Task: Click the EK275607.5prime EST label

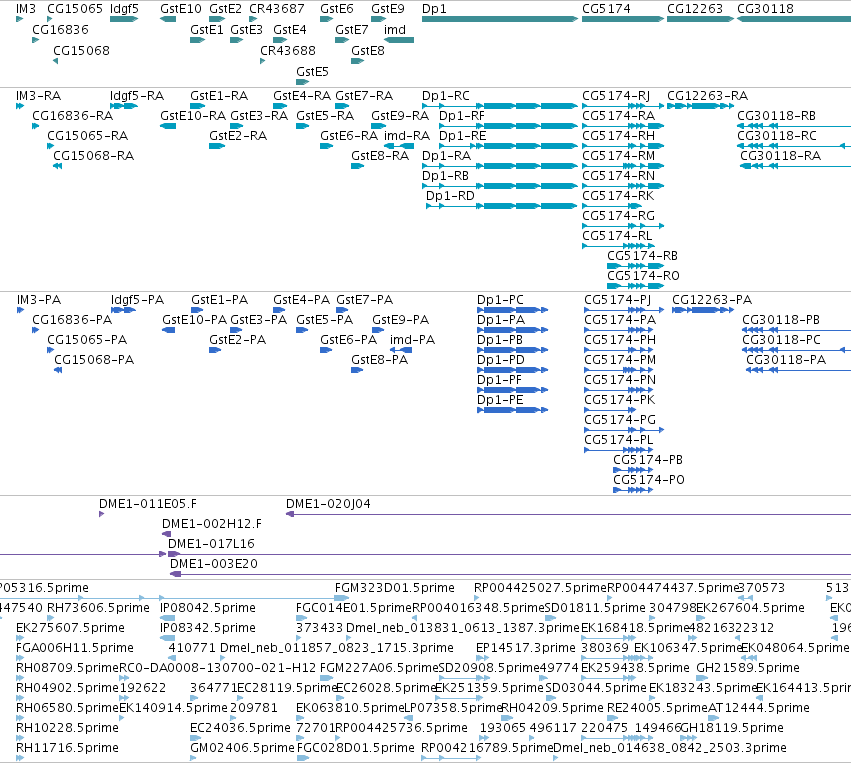Action: tap(71, 628)
